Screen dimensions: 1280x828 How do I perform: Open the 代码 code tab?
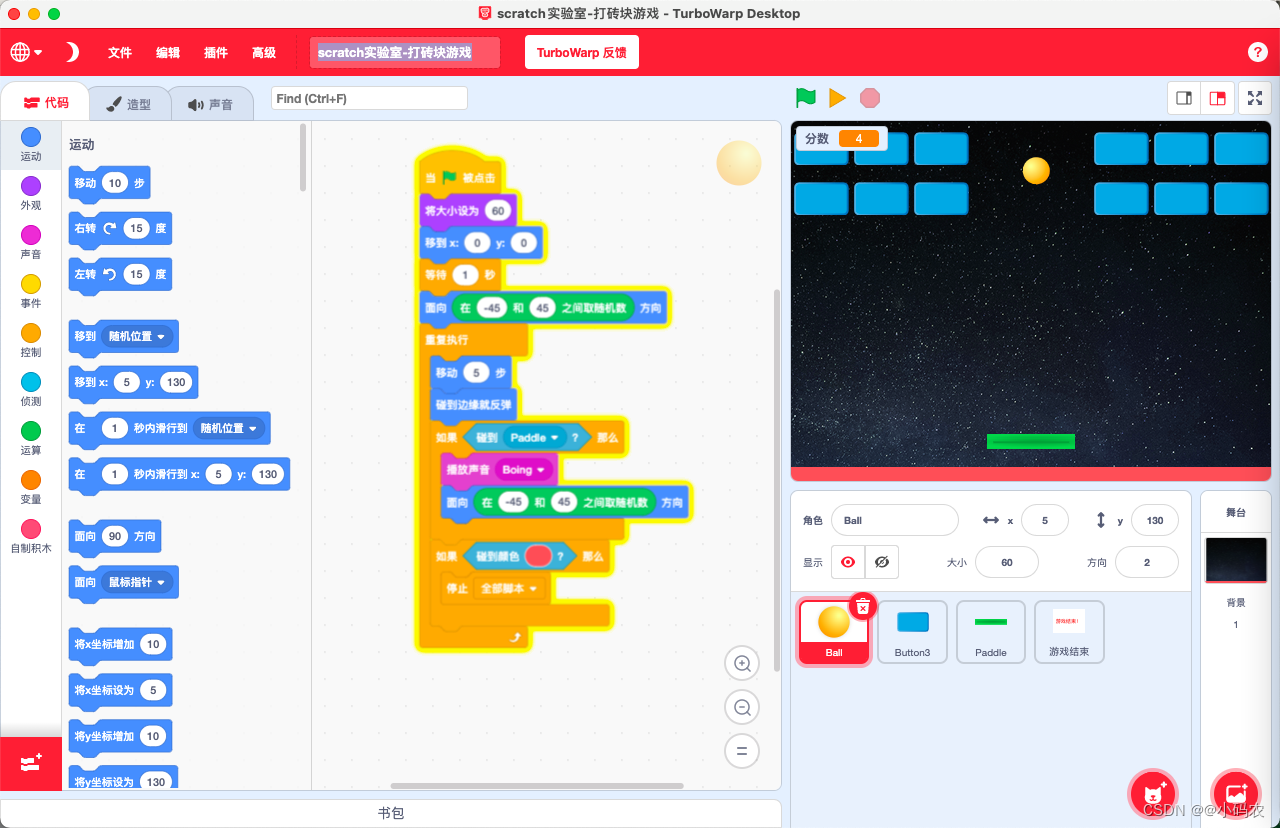pyautogui.click(x=46, y=103)
